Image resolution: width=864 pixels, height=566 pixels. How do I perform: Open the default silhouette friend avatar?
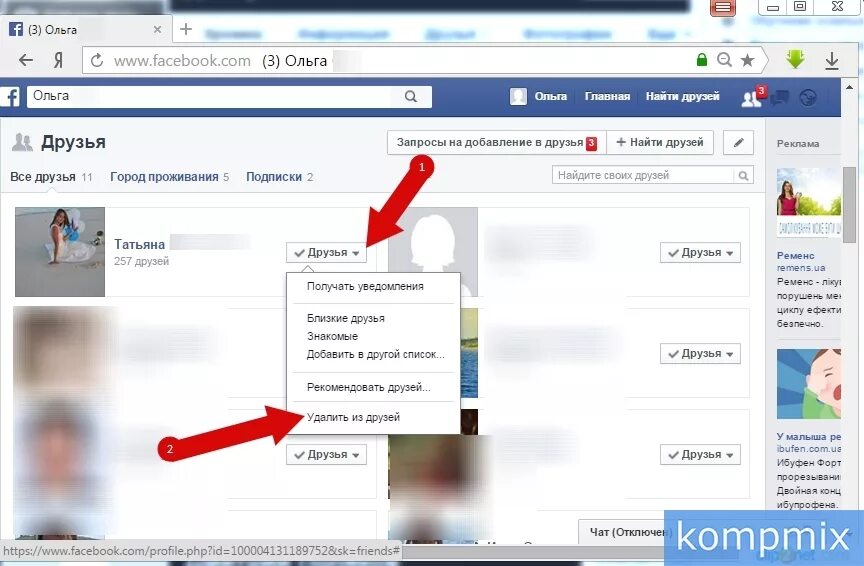click(x=433, y=252)
